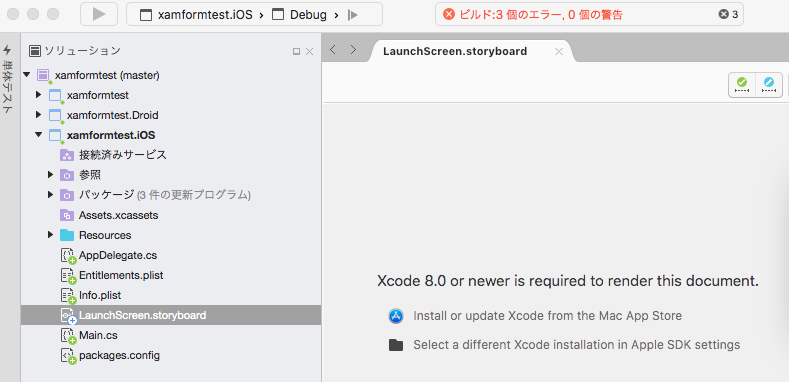
Task: Expand the Resources folder
Action: pos(50,235)
